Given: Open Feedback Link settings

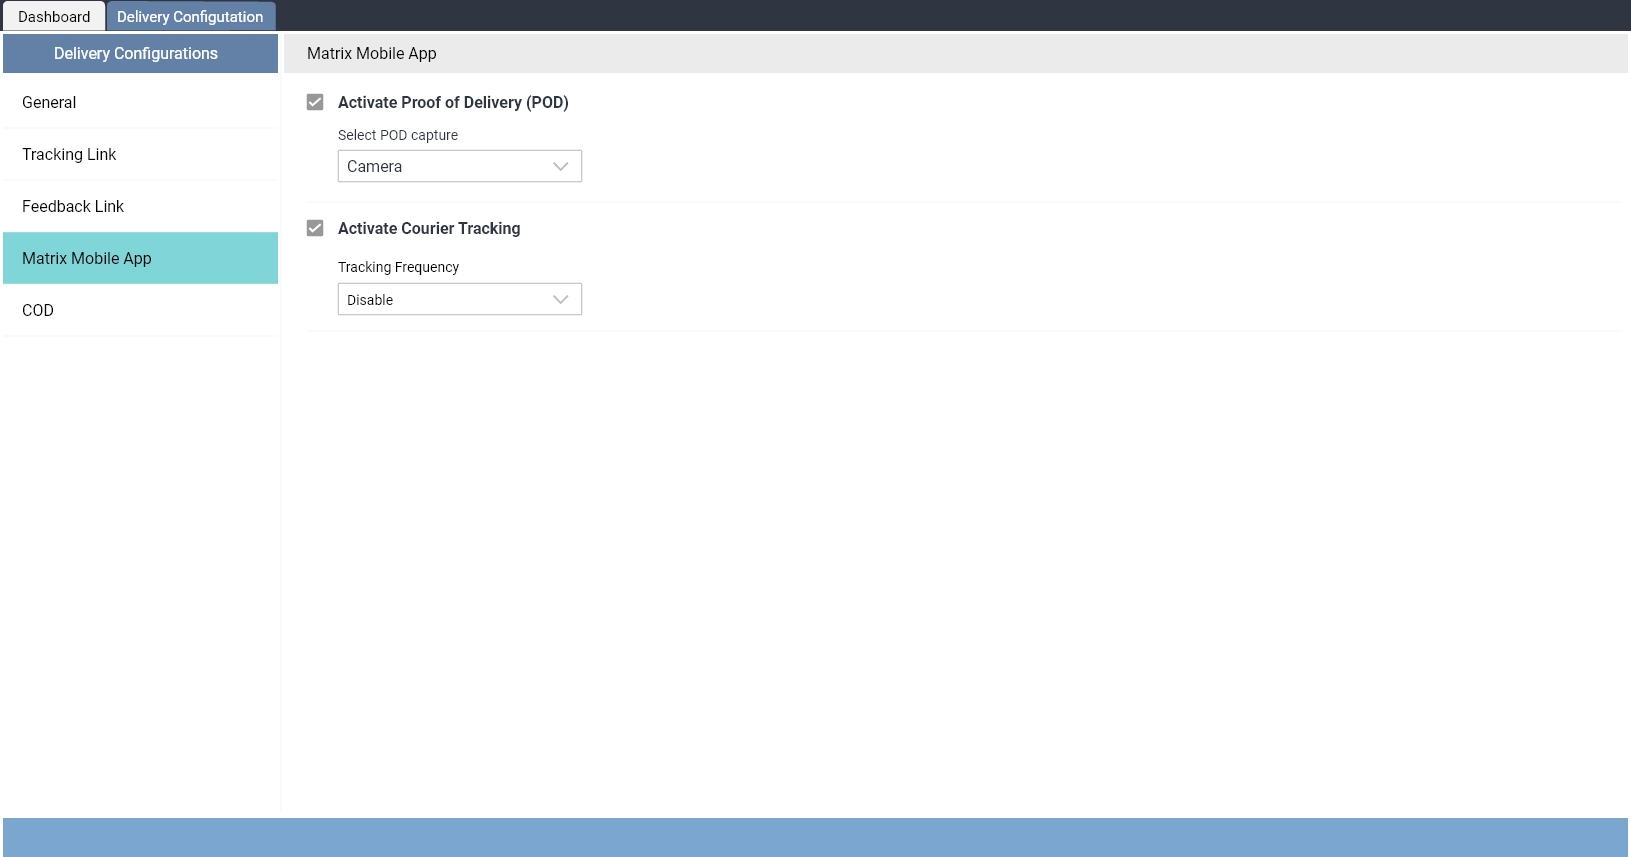Looking at the screenshot, I should (140, 206).
